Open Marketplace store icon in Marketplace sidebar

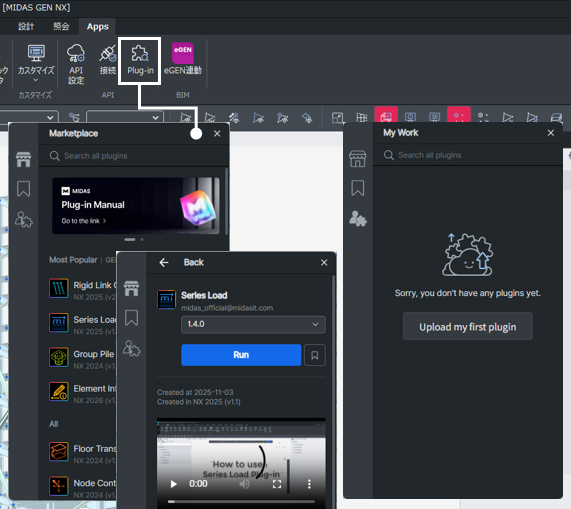tap(23, 159)
